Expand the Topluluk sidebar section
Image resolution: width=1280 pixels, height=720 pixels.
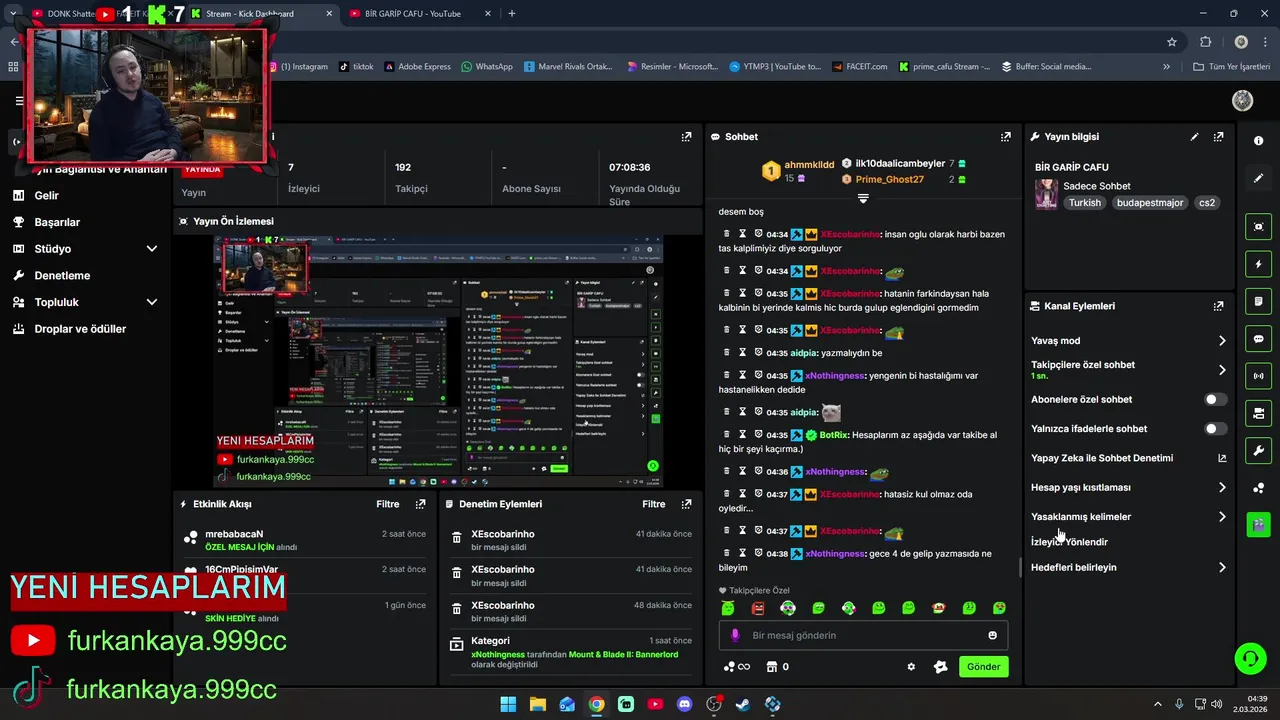[152, 302]
